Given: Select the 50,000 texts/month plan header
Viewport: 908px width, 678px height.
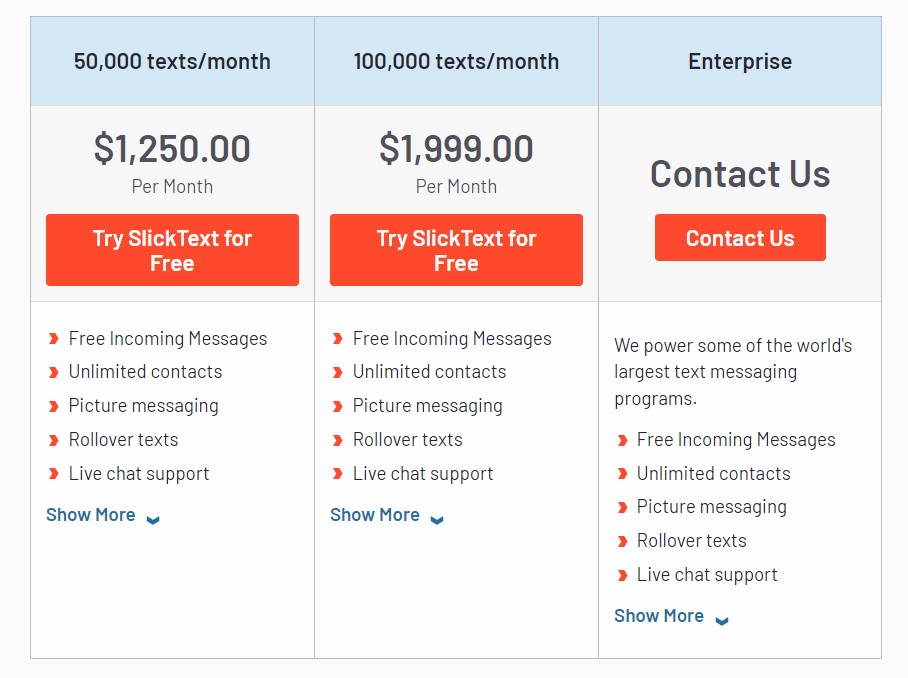Looking at the screenshot, I should [x=172, y=61].
